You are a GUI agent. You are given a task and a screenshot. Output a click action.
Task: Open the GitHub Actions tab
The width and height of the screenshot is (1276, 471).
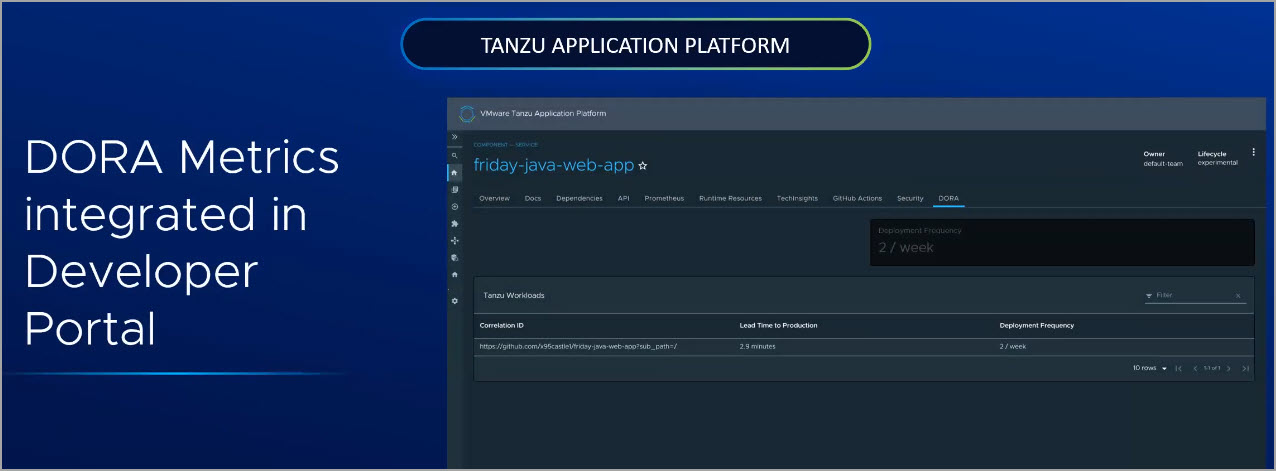(858, 198)
